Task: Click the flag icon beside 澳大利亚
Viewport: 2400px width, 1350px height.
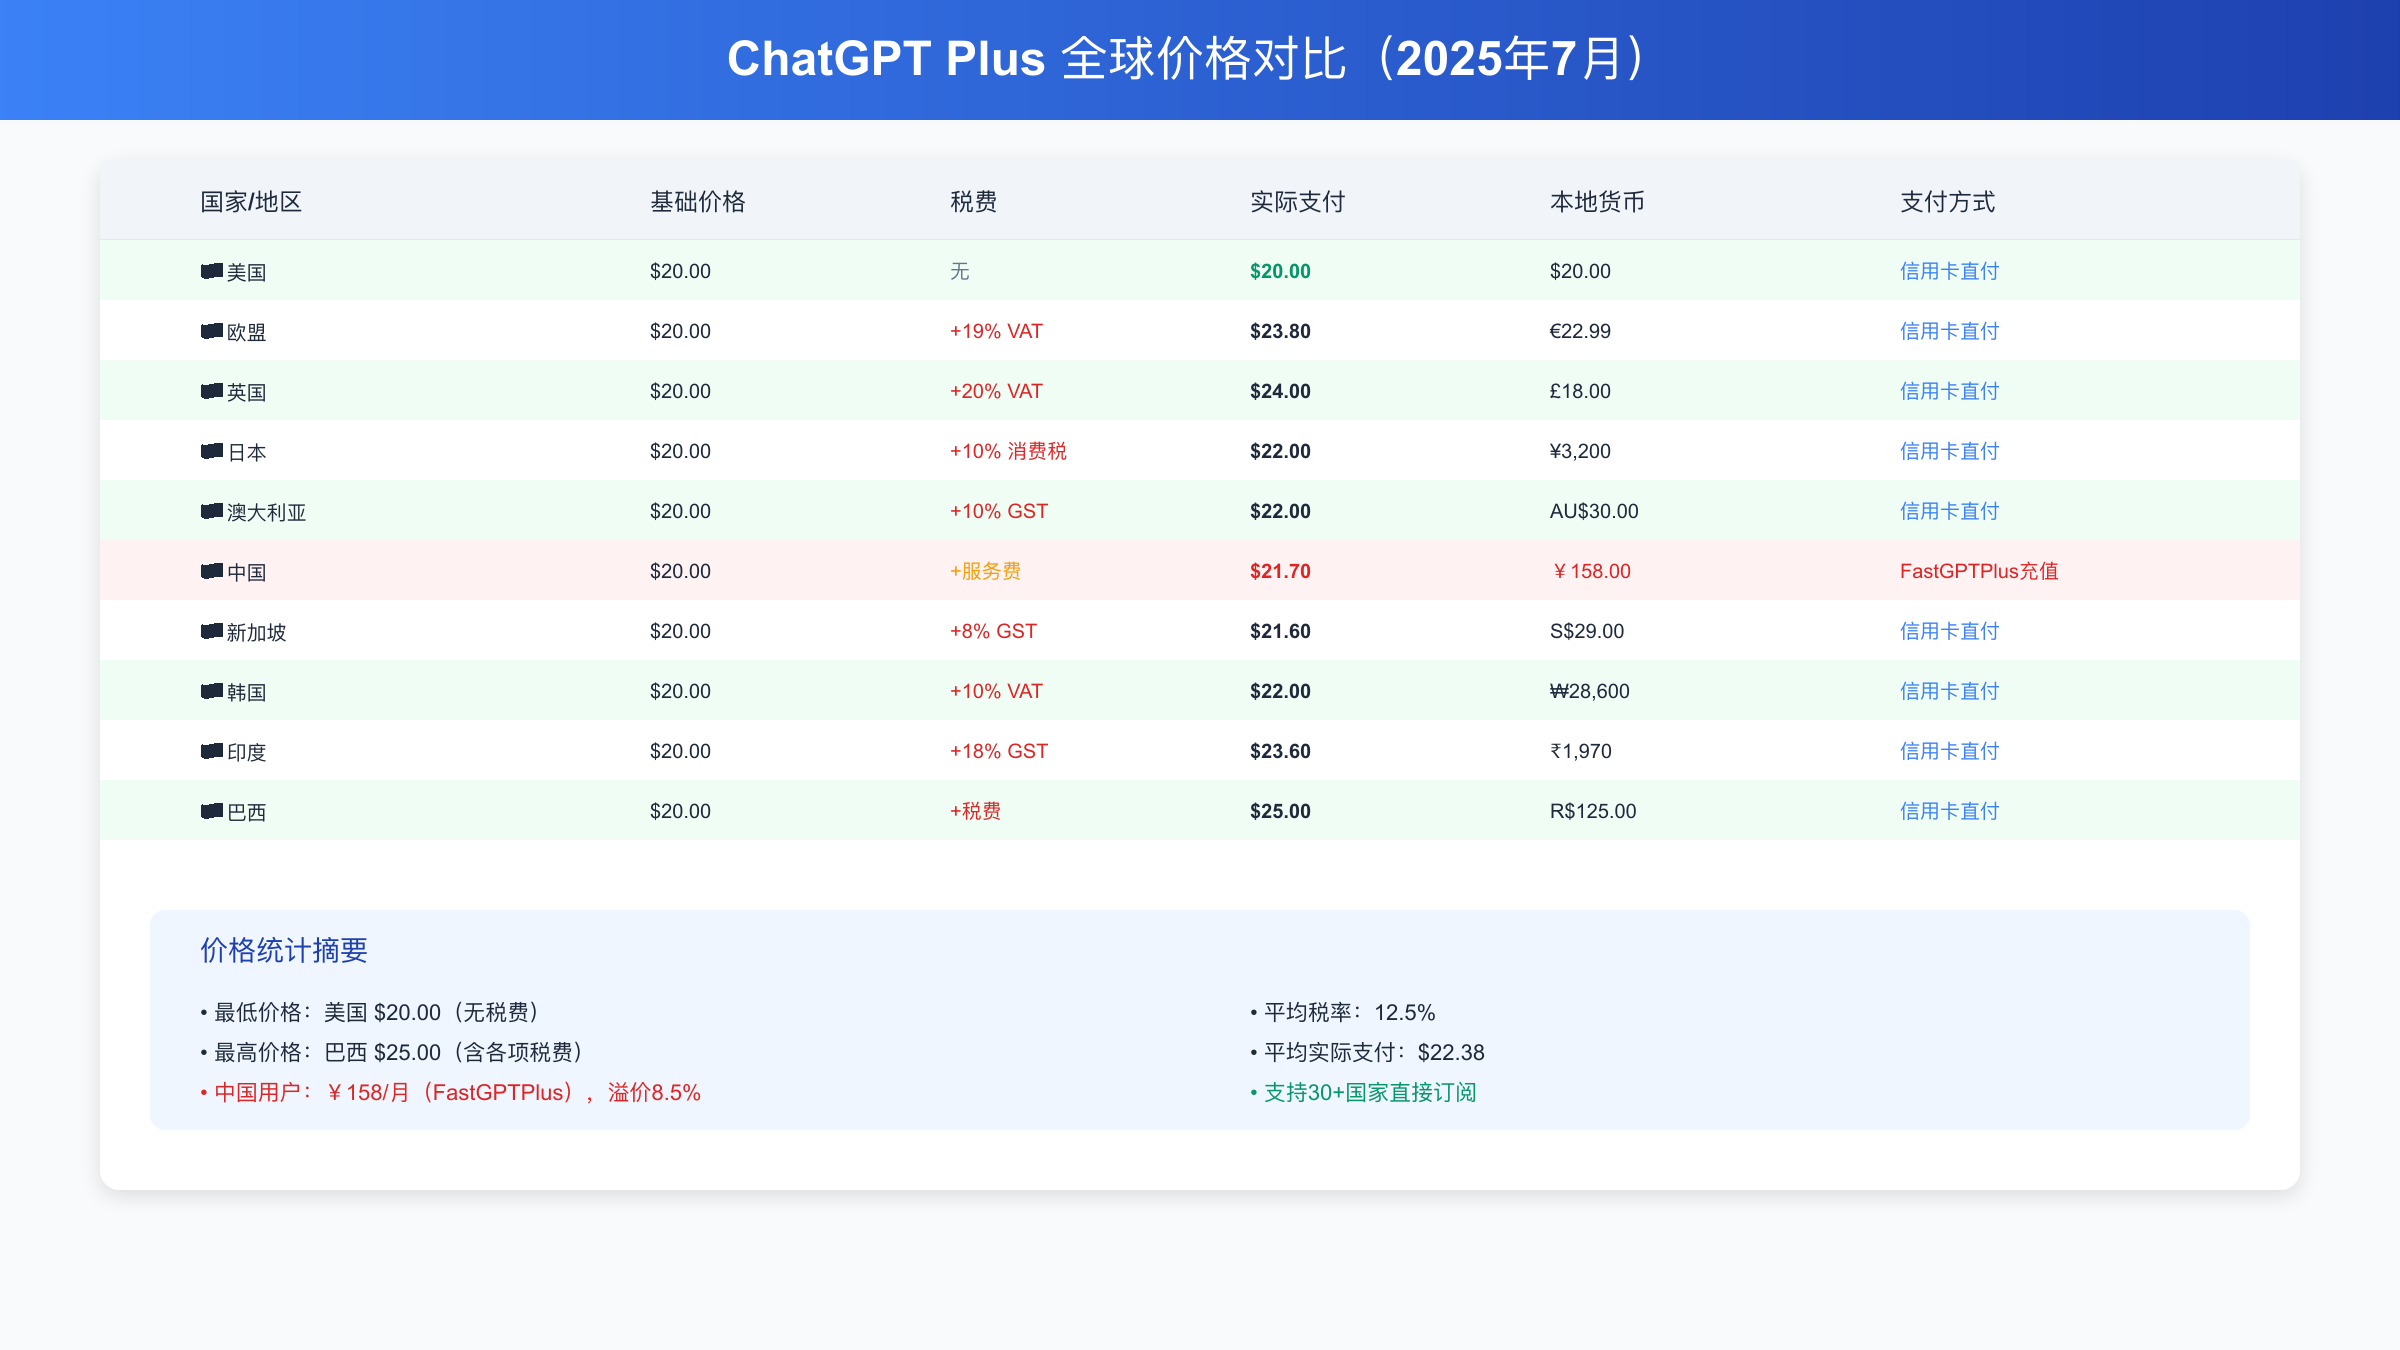Action: click(x=211, y=511)
